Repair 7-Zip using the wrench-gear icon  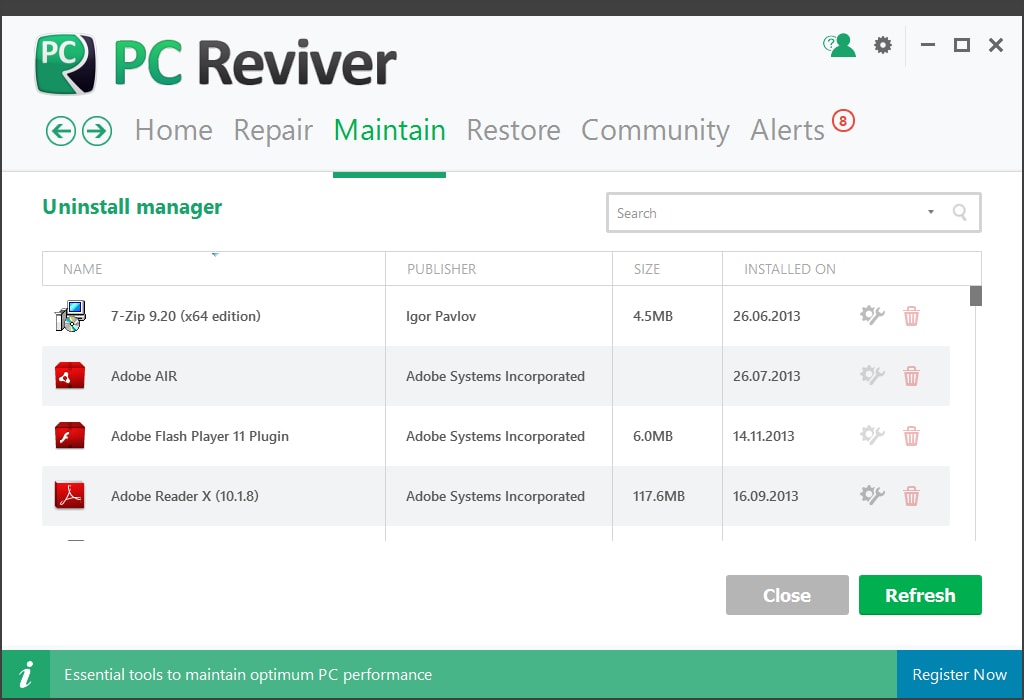[872, 315]
